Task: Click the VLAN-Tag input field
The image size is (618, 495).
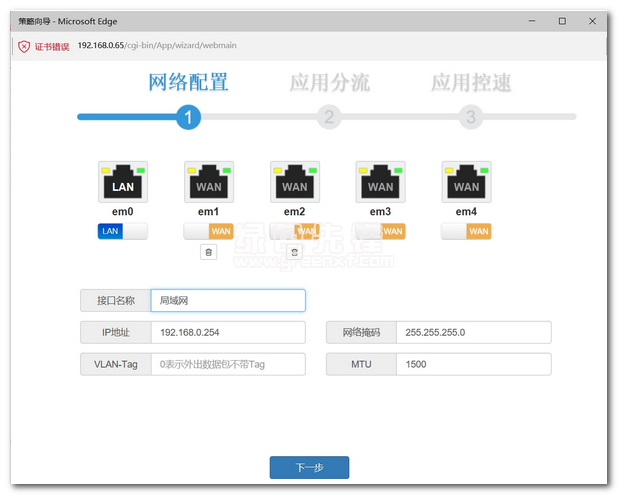Action: click(228, 364)
